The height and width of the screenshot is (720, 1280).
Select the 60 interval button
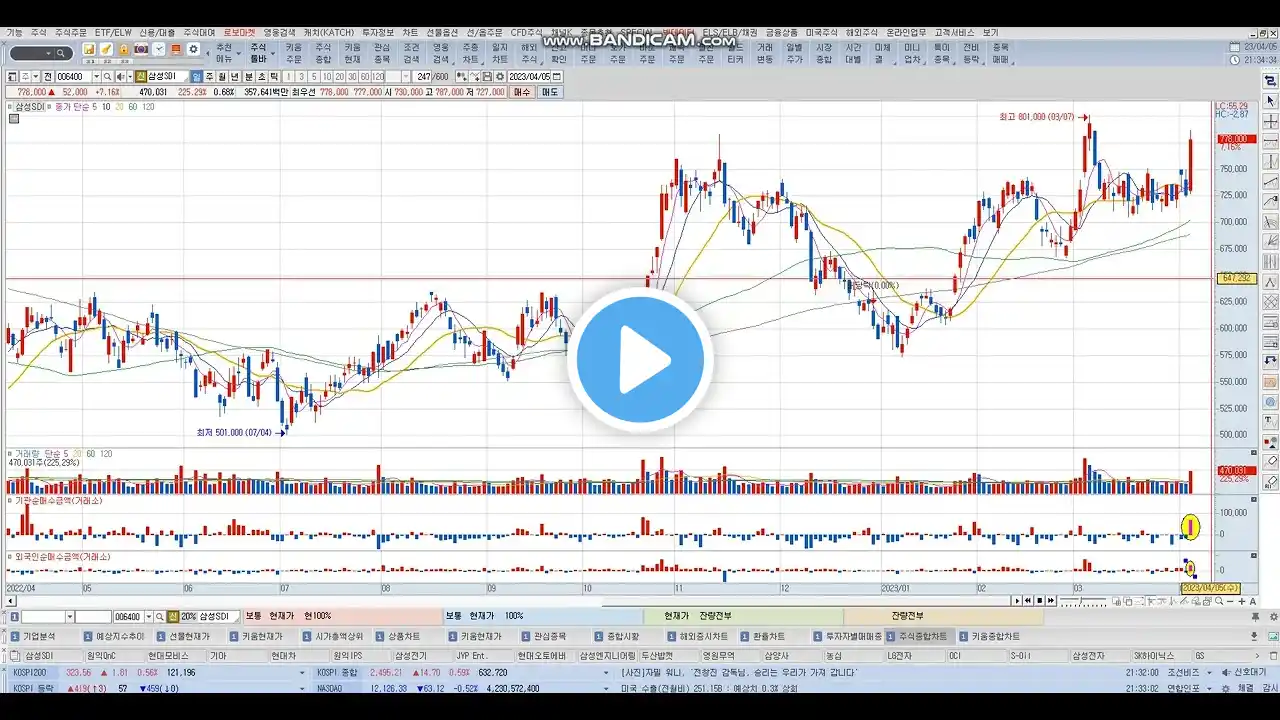(365, 77)
